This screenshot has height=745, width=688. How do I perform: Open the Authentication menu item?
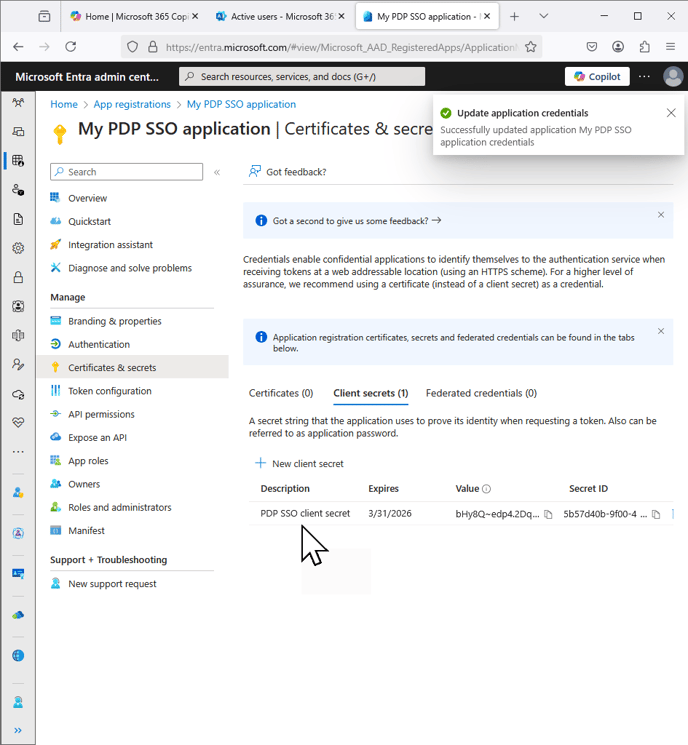(99, 344)
